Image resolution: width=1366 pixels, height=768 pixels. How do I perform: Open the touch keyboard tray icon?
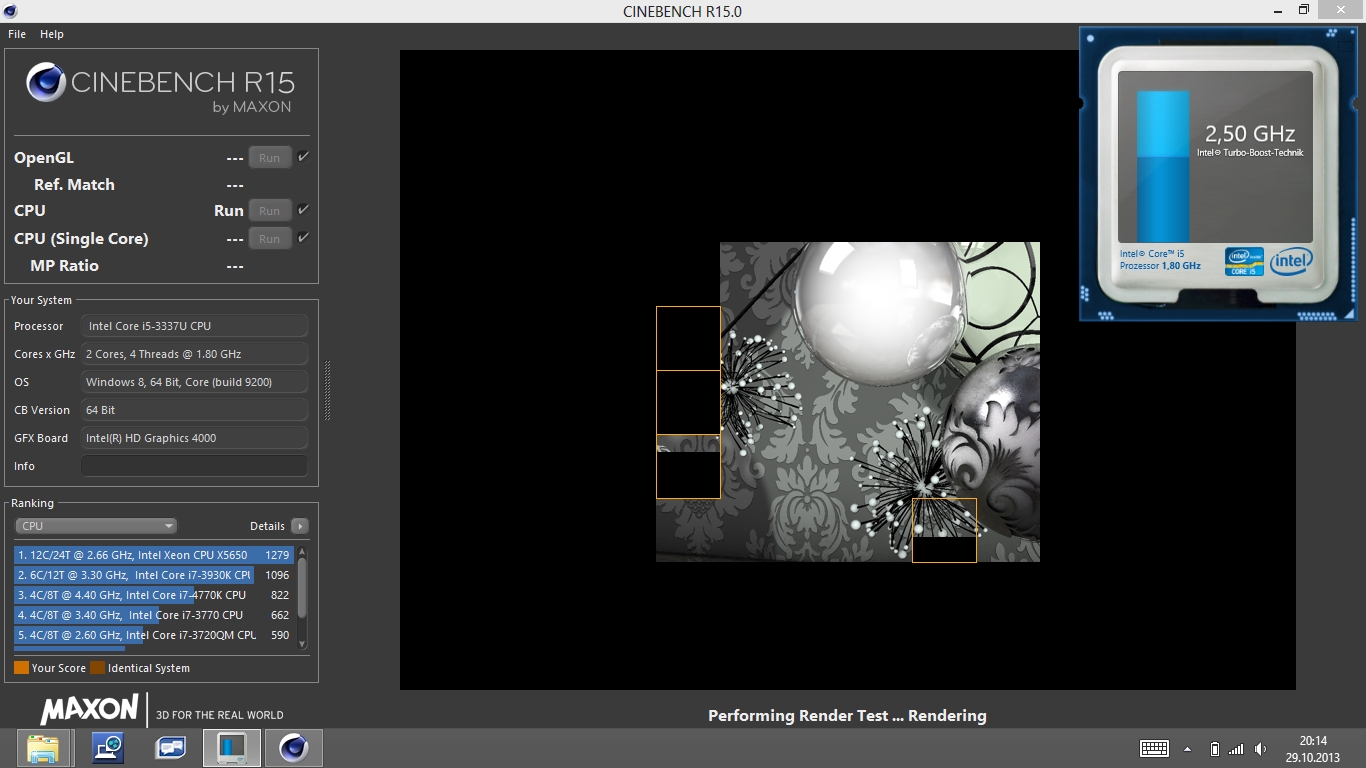coord(1154,749)
